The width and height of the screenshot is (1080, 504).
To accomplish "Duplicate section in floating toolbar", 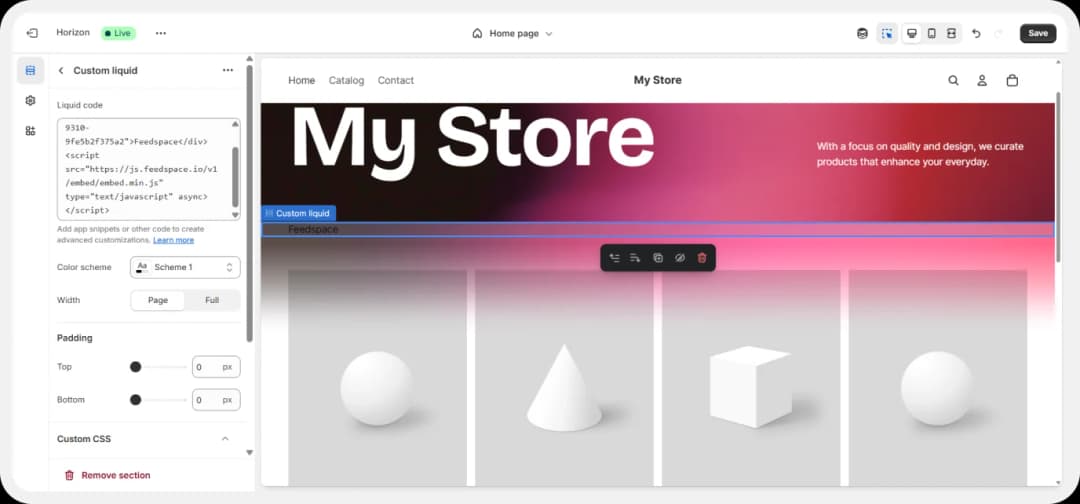I will (658, 258).
